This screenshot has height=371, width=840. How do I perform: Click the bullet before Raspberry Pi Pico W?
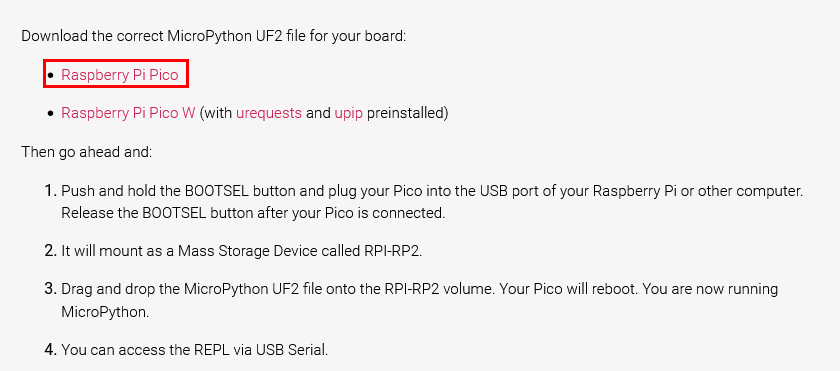coord(50,114)
